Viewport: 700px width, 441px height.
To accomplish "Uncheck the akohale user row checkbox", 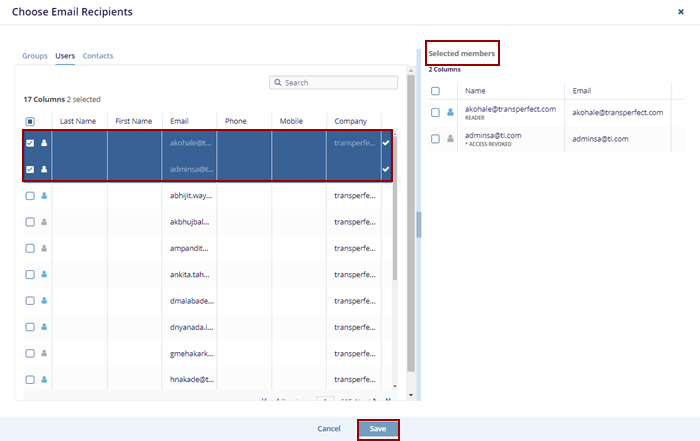I will [x=30, y=143].
